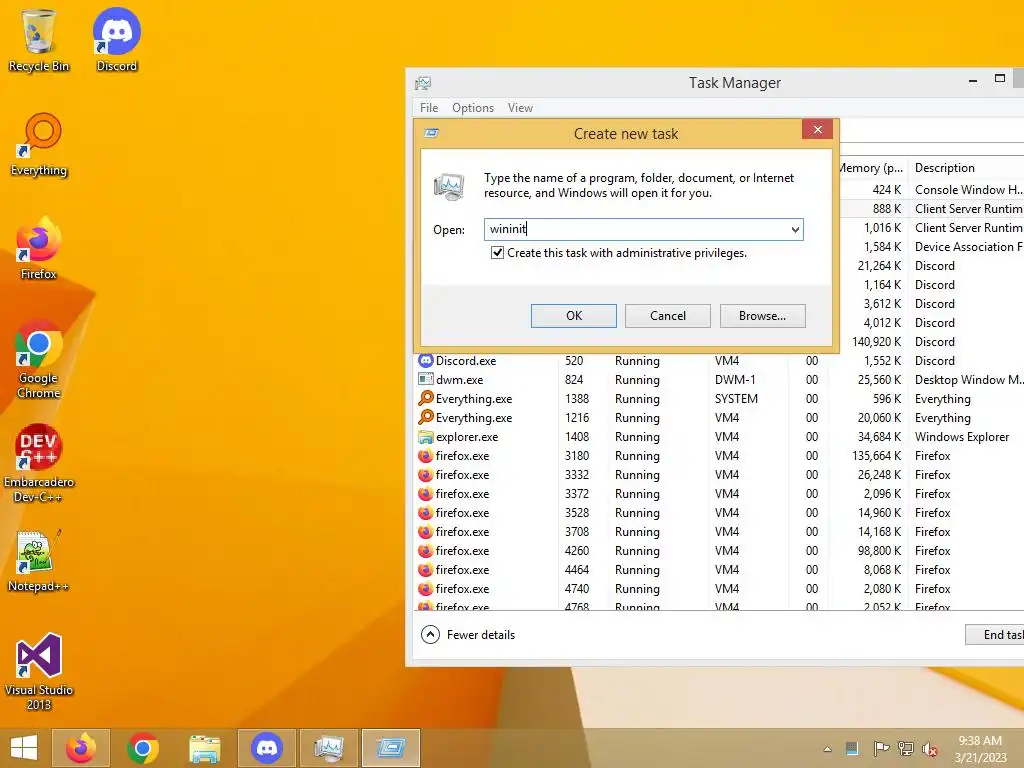Click the Create new task dialog title icon
Screen dimensions: 1024x768
tap(431, 133)
